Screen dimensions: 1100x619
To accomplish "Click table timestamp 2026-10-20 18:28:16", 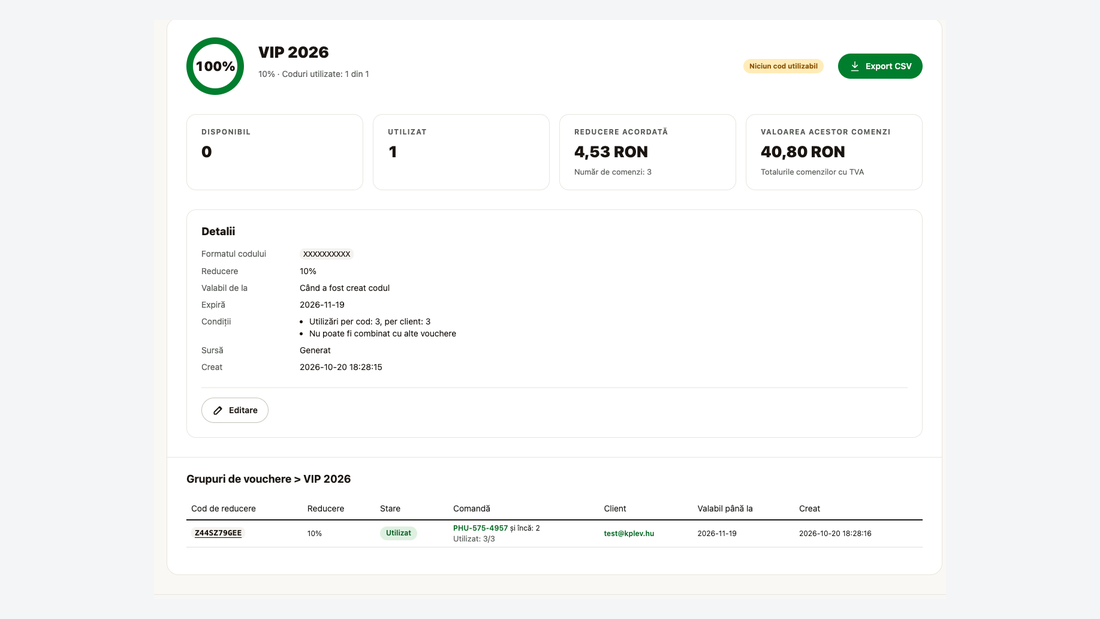I will (835, 533).
